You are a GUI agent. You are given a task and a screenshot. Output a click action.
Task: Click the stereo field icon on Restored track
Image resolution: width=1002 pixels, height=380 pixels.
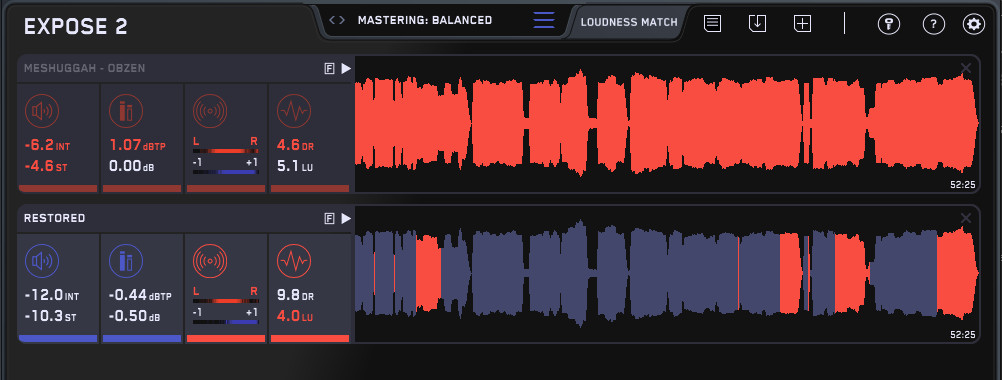210,261
